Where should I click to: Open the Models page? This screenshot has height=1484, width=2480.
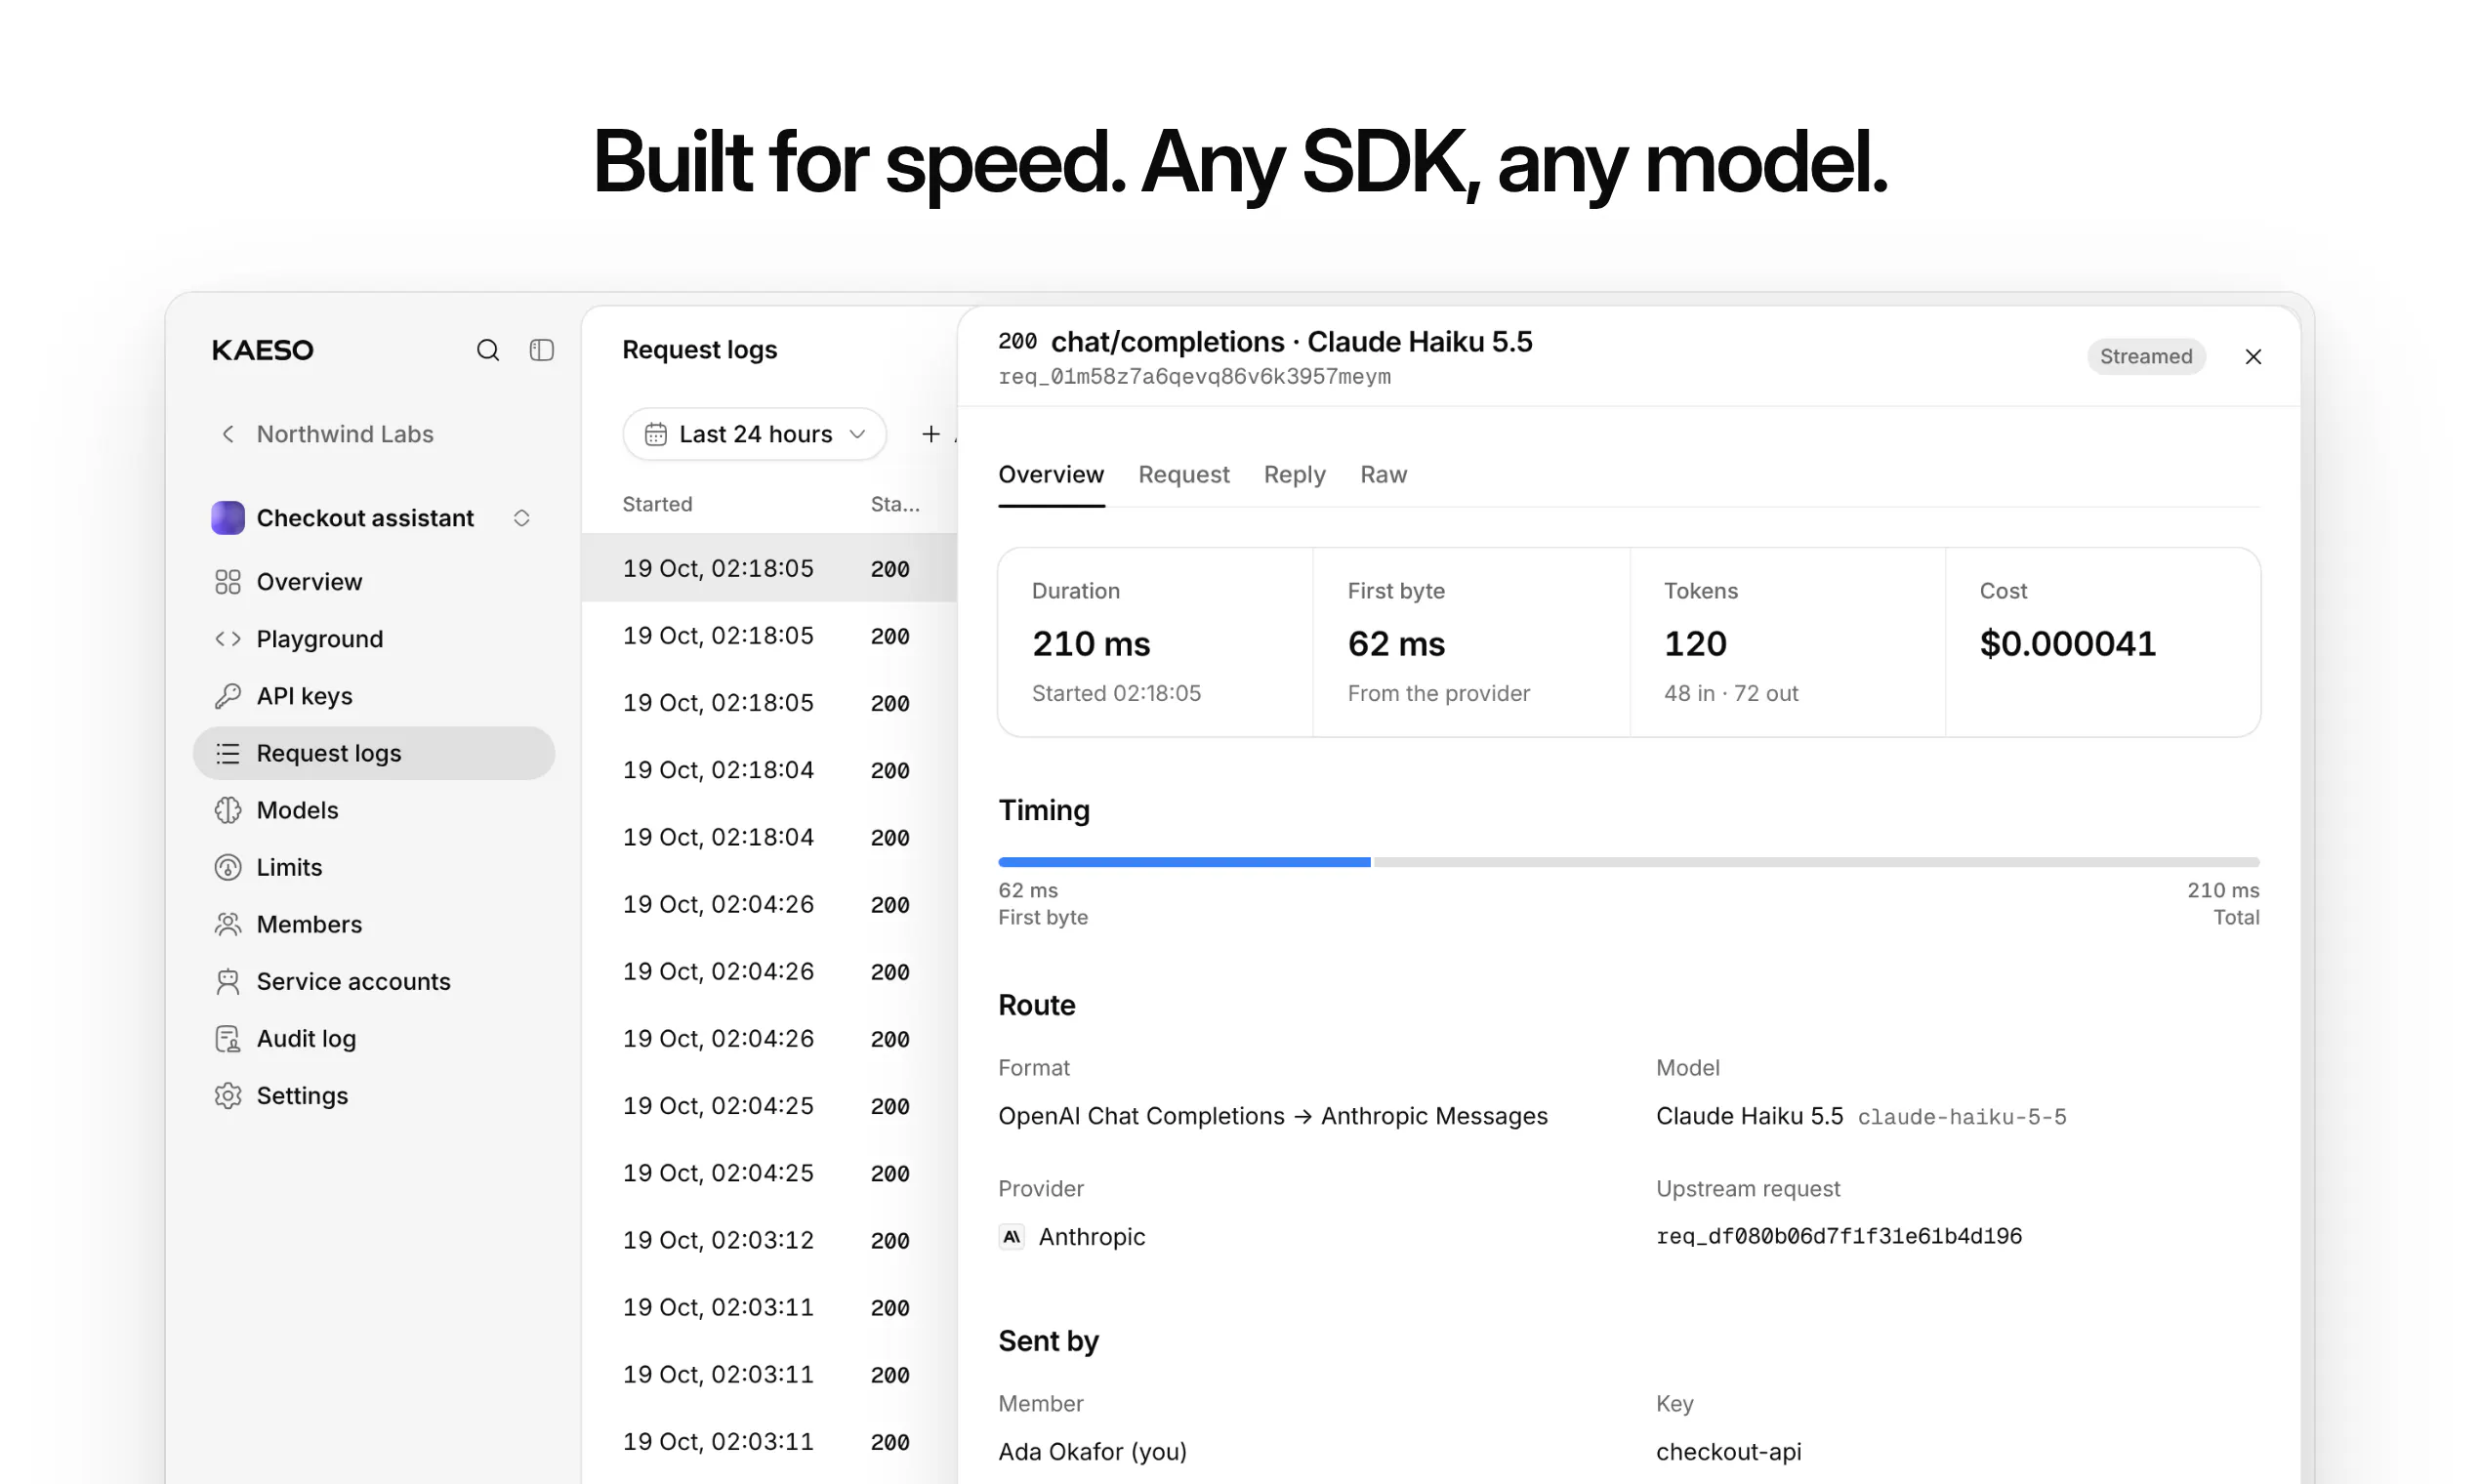[373, 810]
